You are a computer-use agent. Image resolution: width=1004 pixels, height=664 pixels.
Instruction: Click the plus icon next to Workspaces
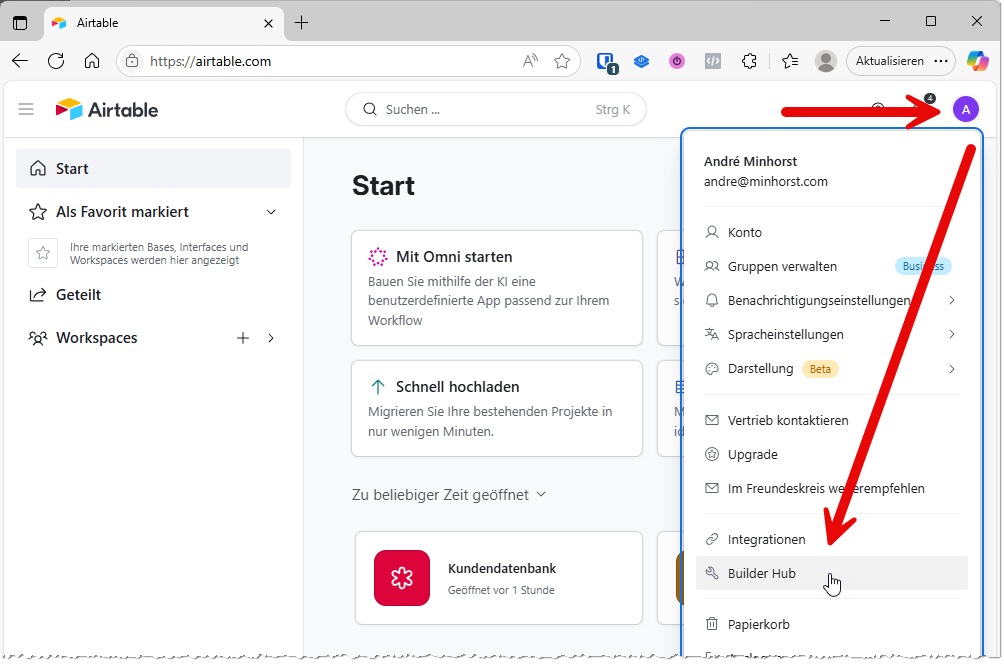[x=243, y=338]
